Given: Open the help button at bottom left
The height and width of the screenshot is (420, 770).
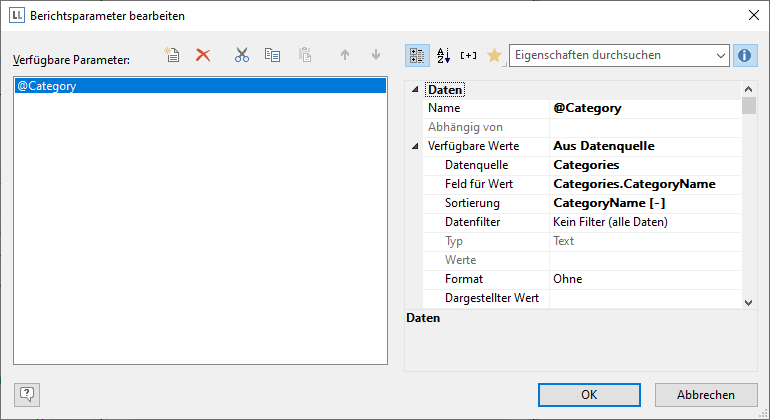Looking at the screenshot, I should coord(27,394).
